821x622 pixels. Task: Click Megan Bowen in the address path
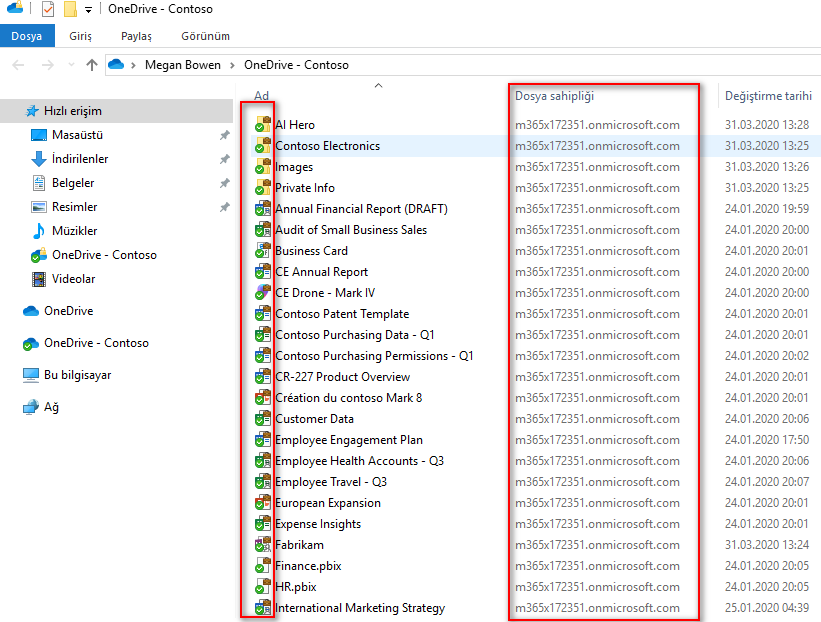tap(183, 65)
